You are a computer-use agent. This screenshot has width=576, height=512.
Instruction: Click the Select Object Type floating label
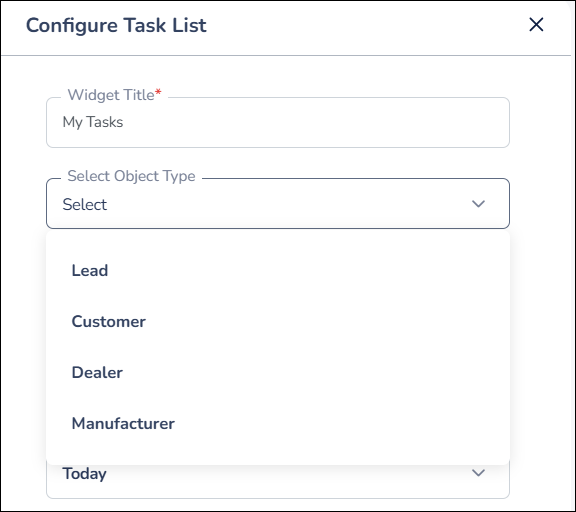(x=131, y=176)
